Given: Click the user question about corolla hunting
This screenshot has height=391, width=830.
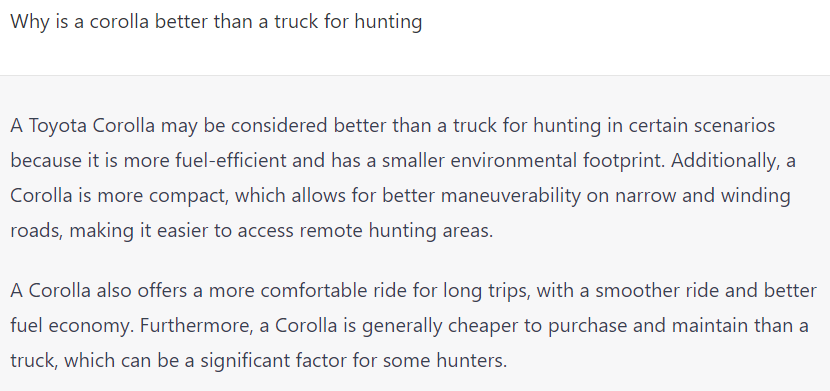Looking at the screenshot, I should (216, 22).
